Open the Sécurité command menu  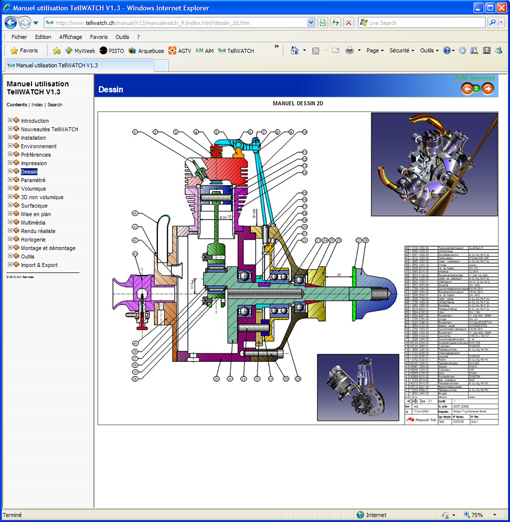402,51
